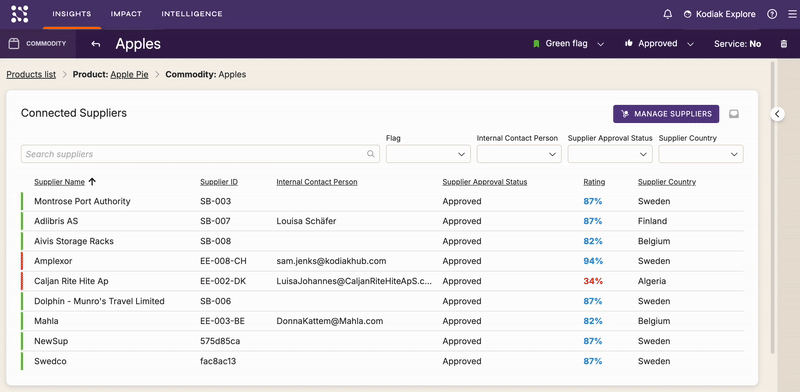Go to Products list breadcrumb
This screenshot has height=392, width=800.
[31, 75]
